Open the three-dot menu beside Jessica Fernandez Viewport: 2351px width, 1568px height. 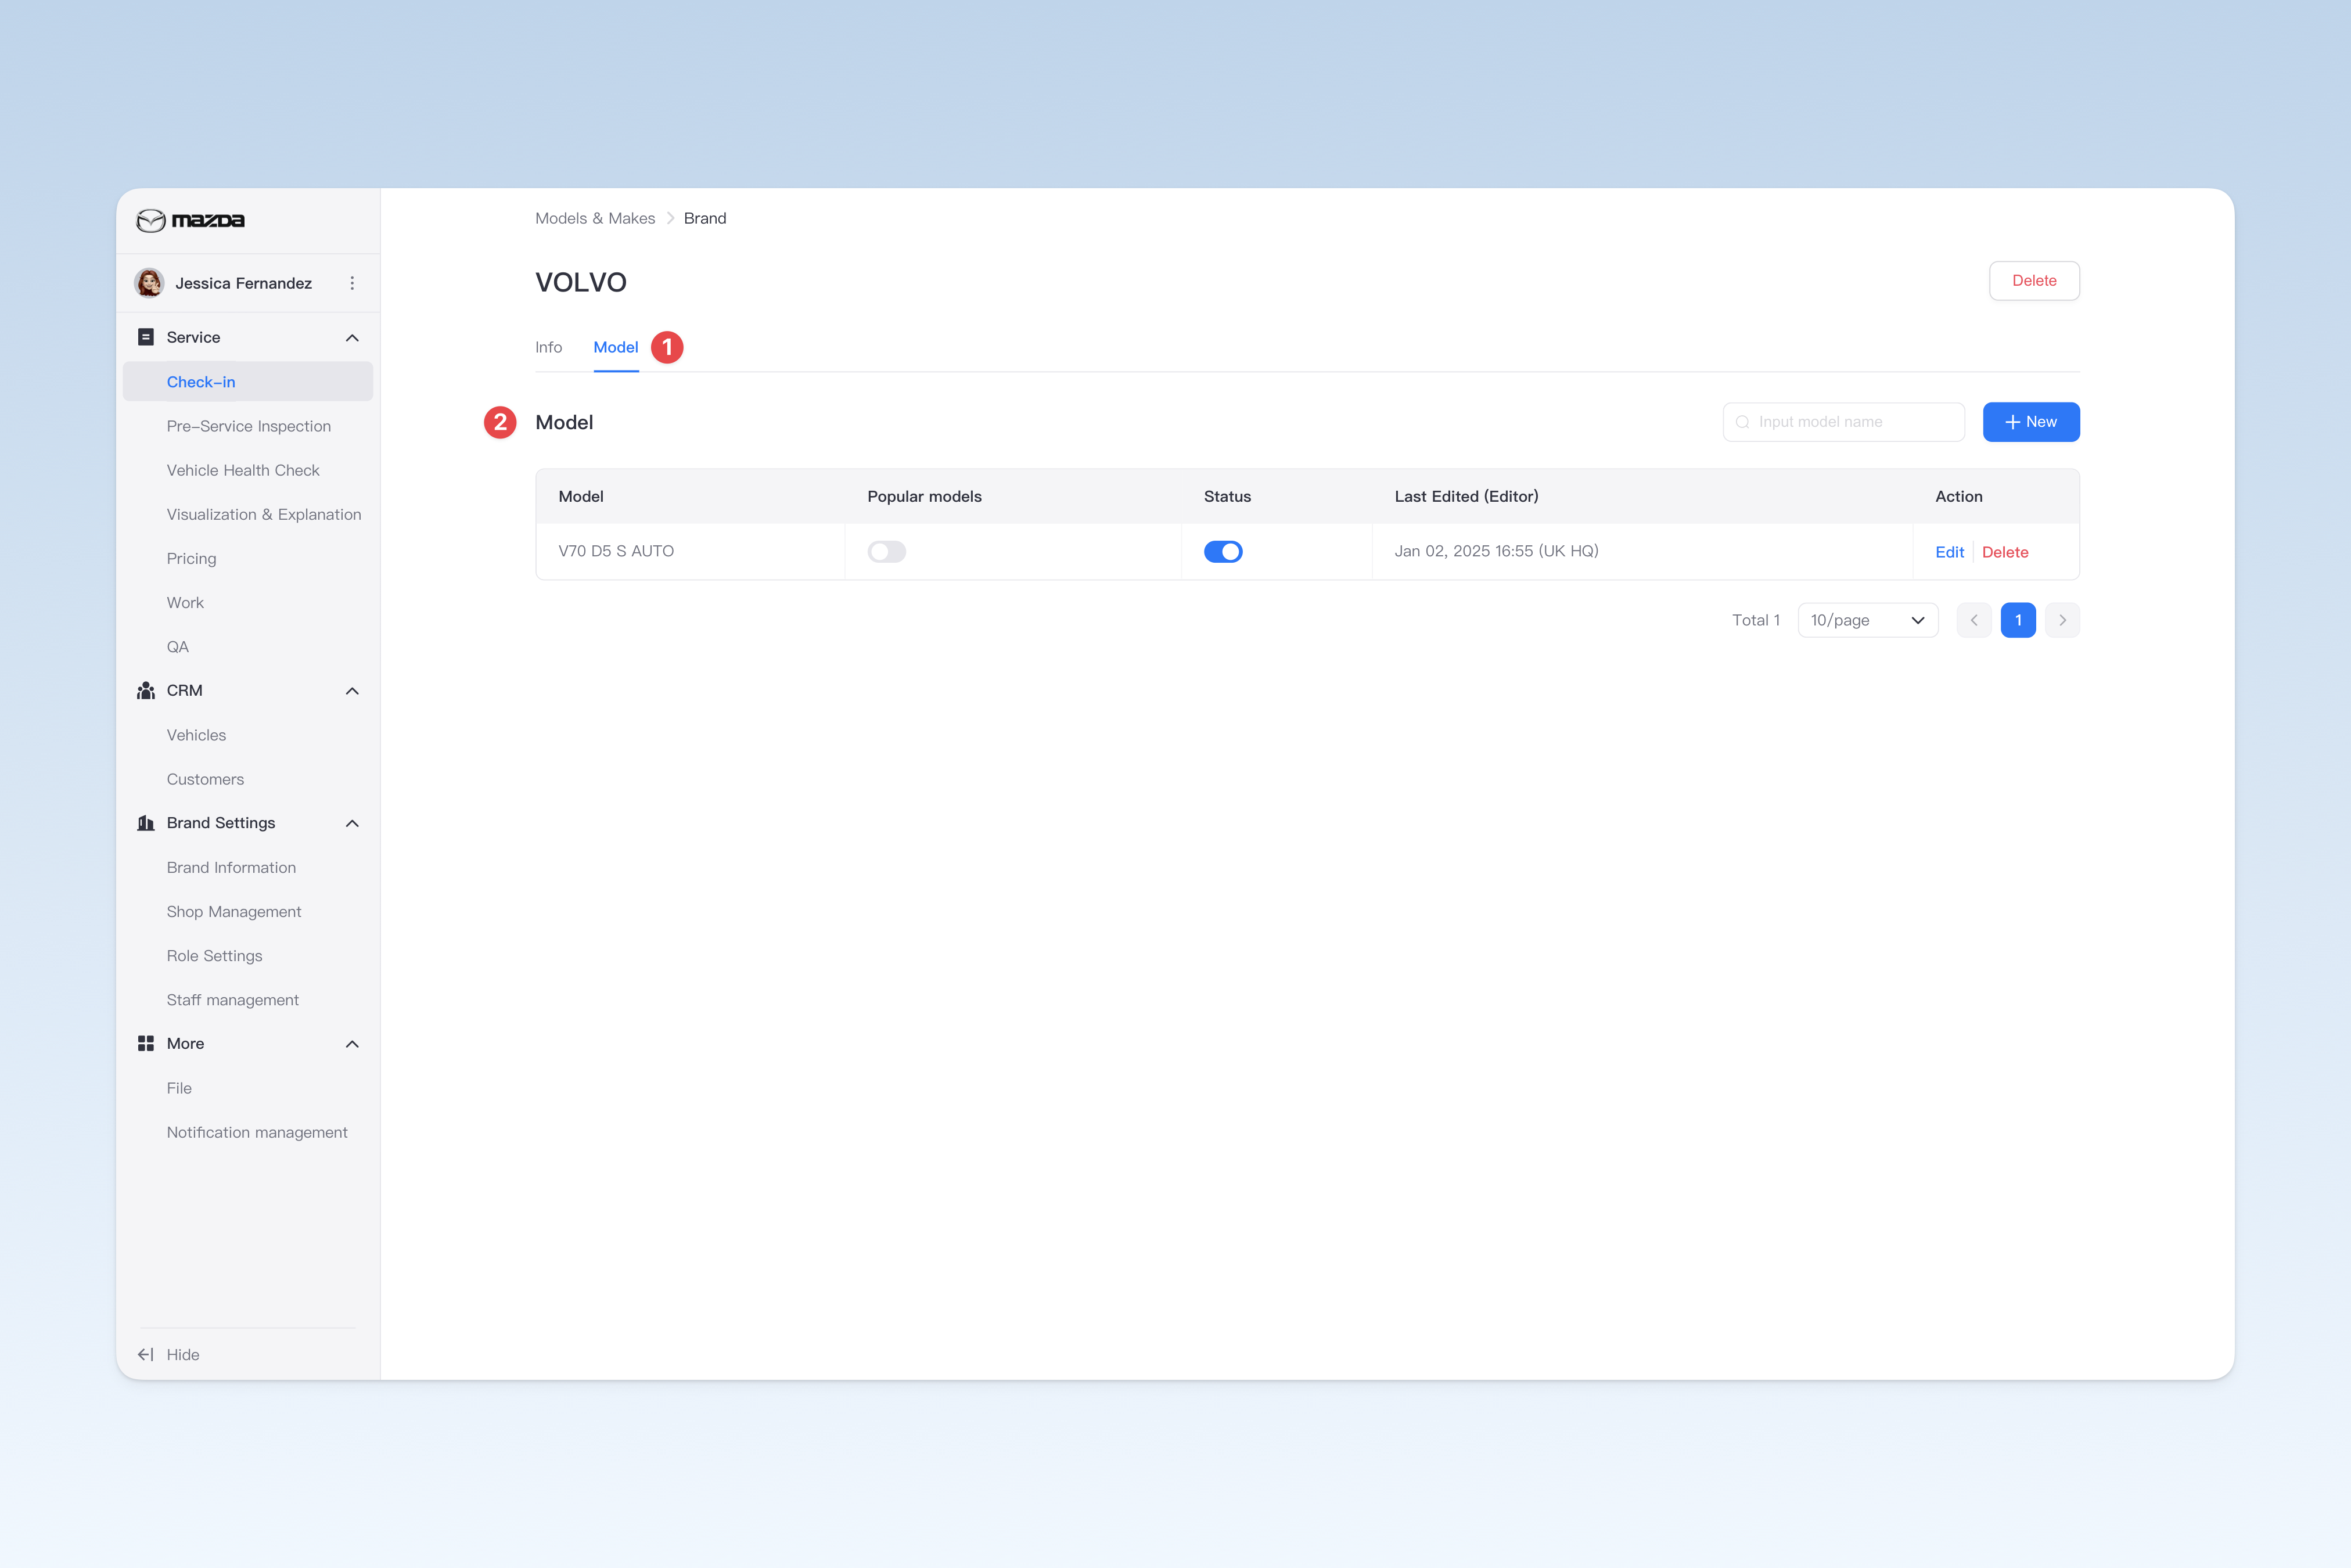pyautogui.click(x=352, y=283)
